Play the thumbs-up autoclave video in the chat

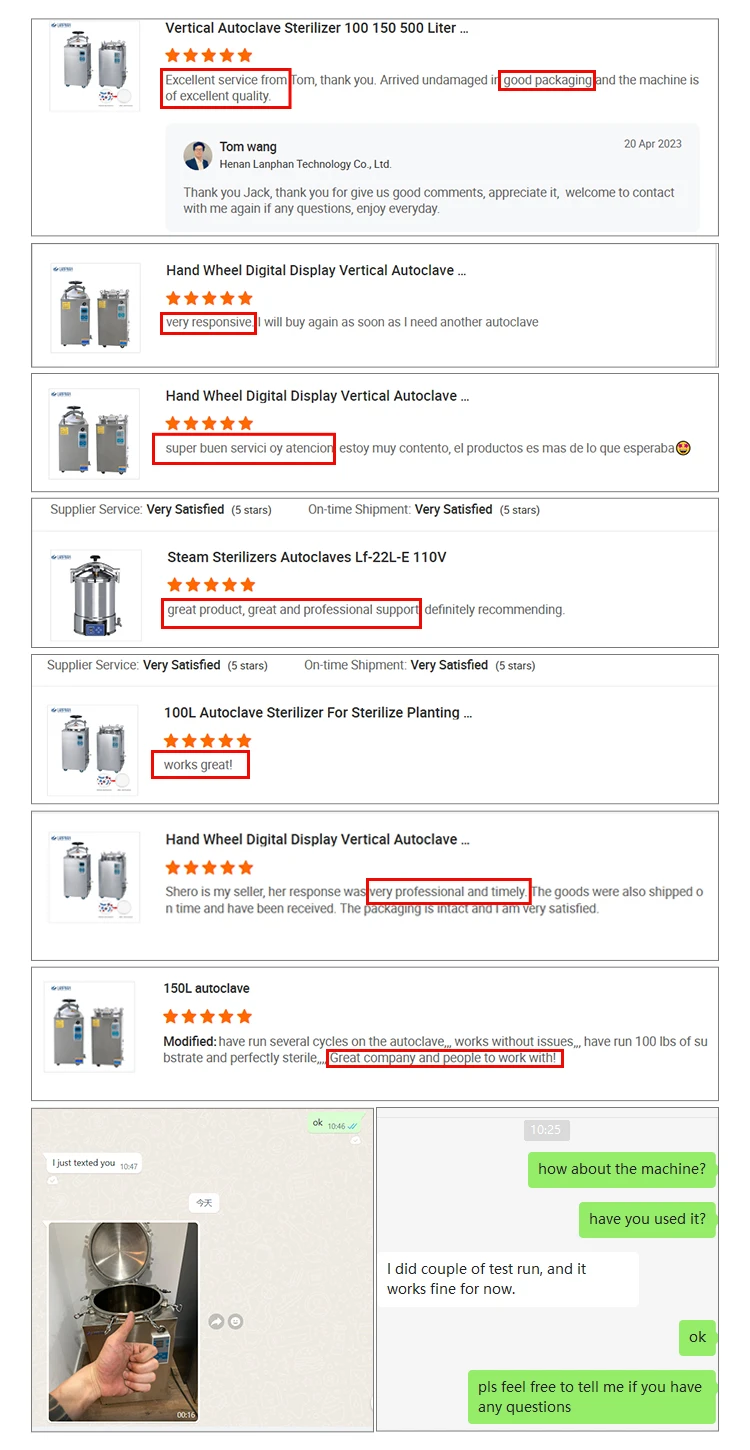(124, 1322)
